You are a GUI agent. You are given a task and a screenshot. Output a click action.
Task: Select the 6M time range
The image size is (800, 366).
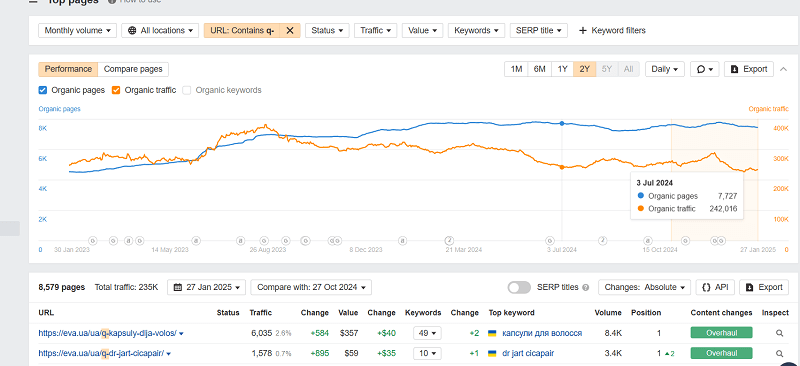(x=539, y=69)
